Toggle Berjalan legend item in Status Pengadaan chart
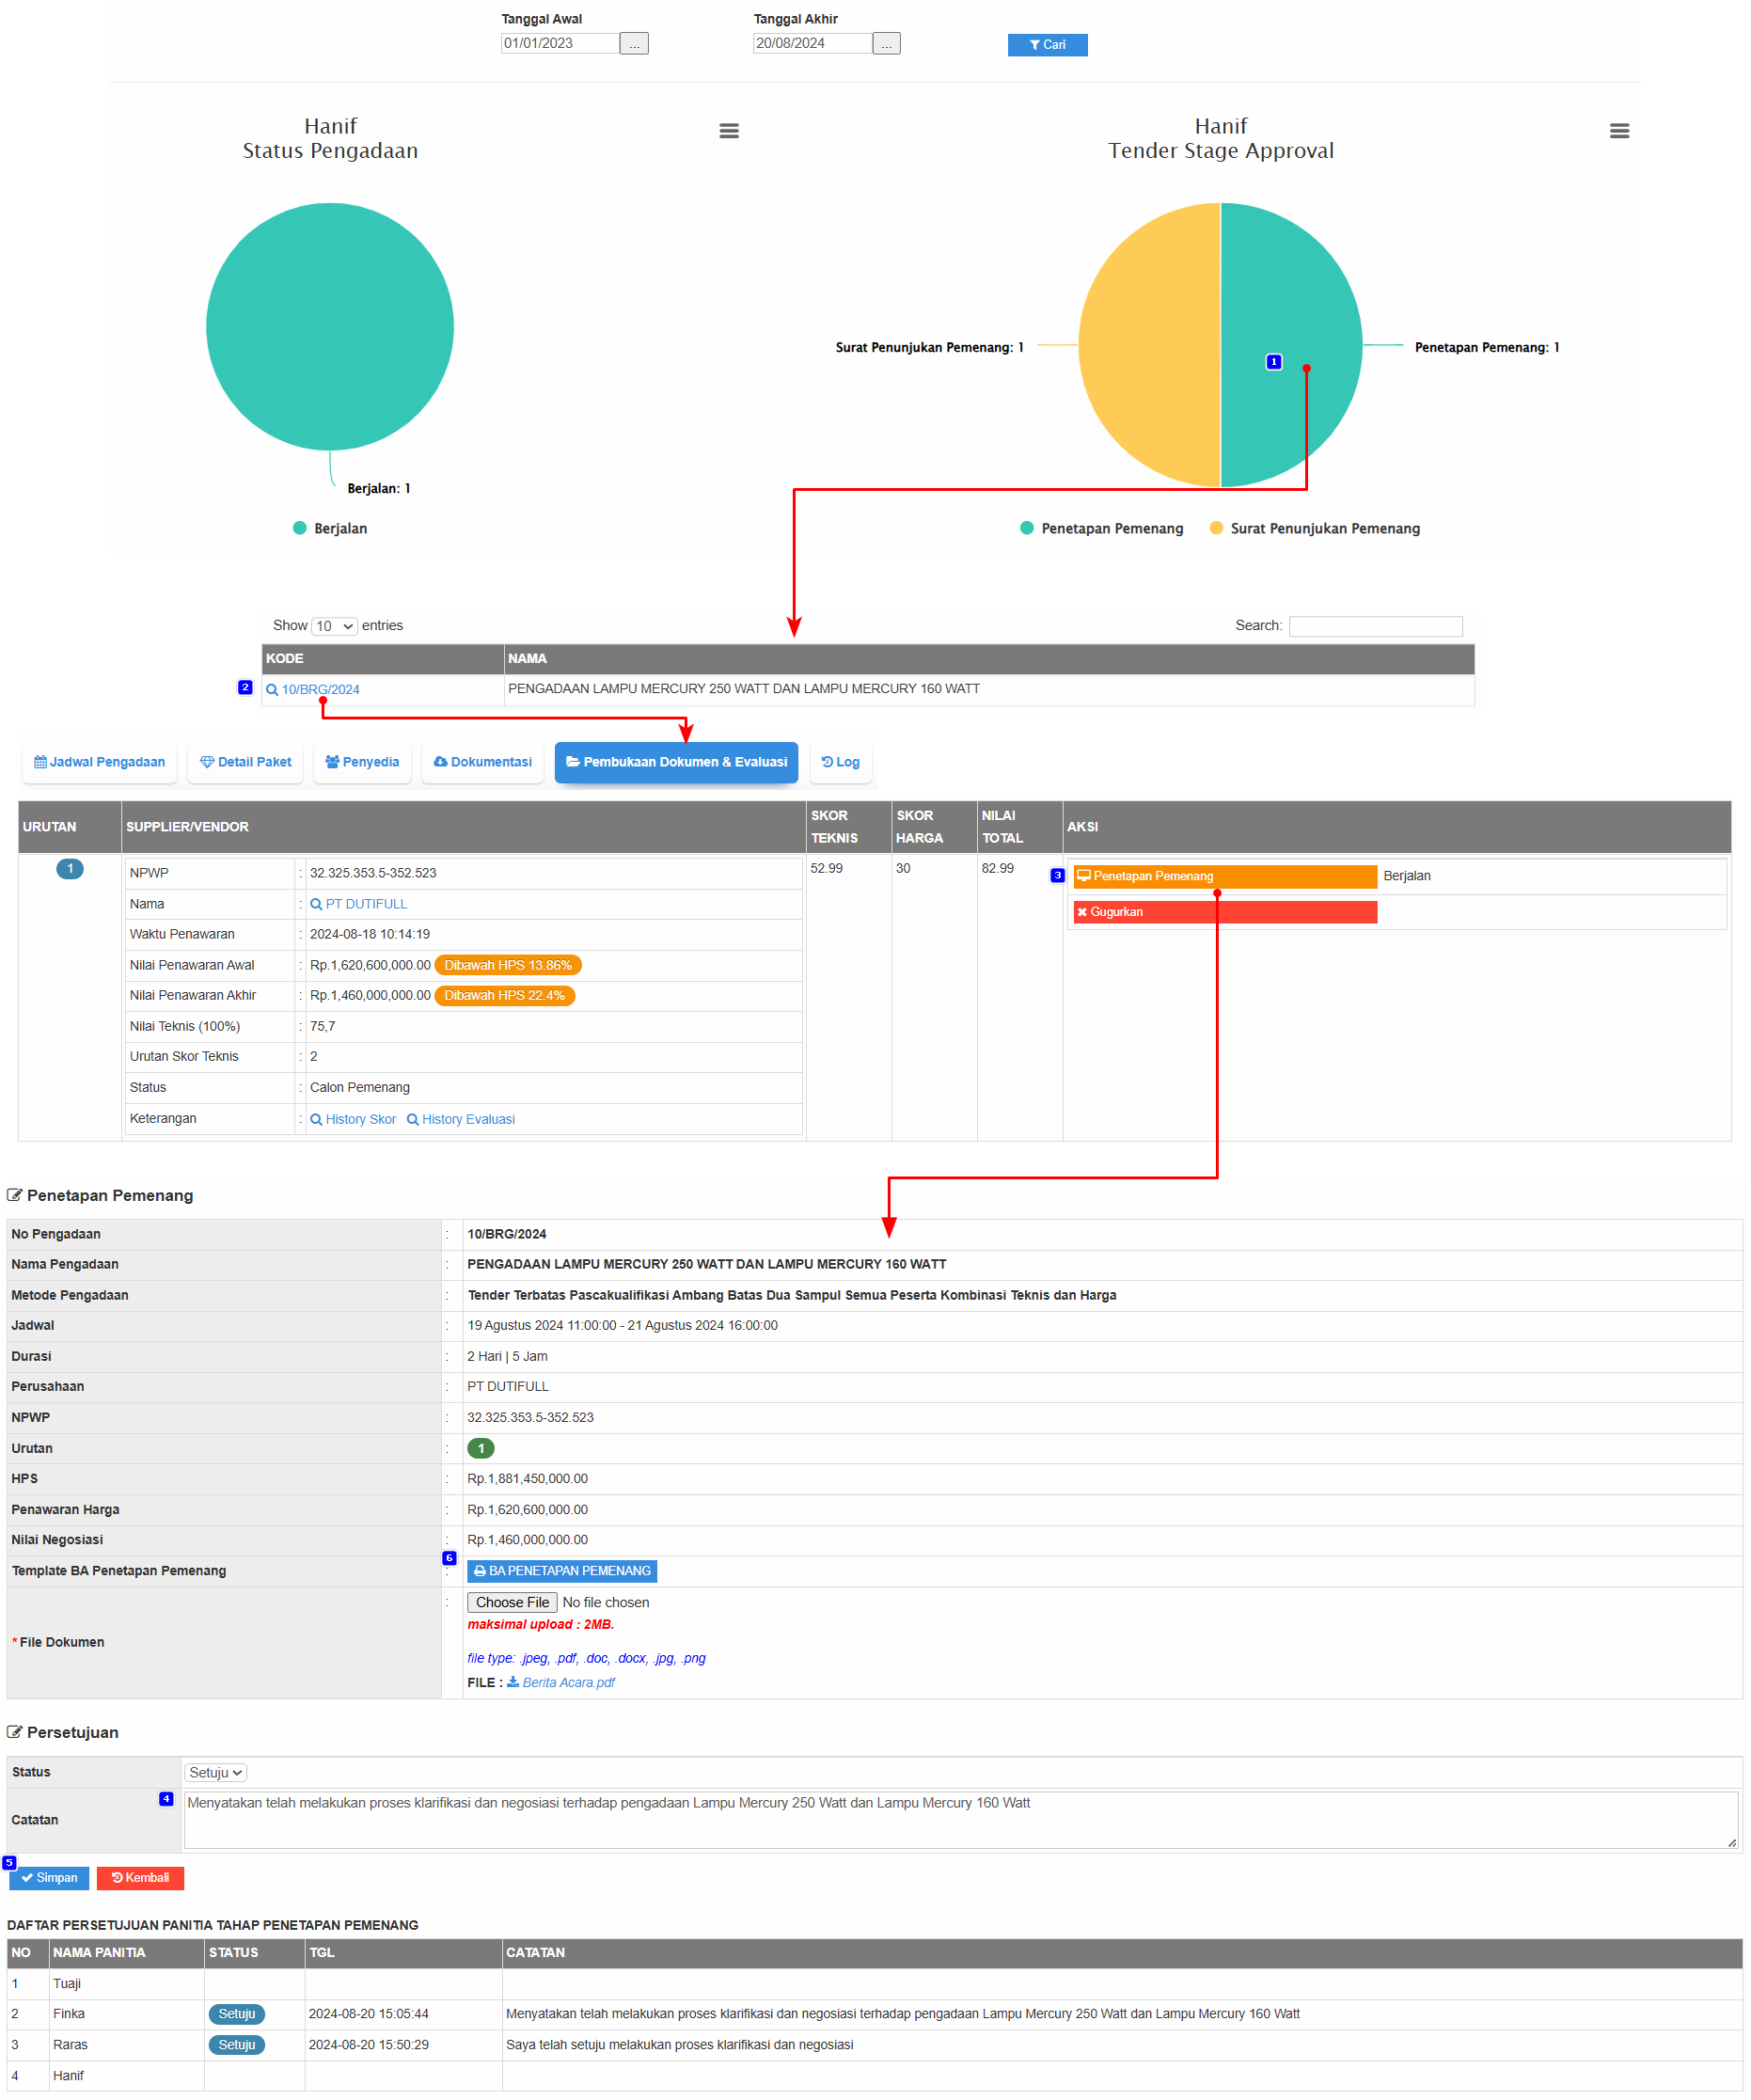The width and height of the screenshot is (1751, 2100). pyautogui.click(x=330, y=528)
